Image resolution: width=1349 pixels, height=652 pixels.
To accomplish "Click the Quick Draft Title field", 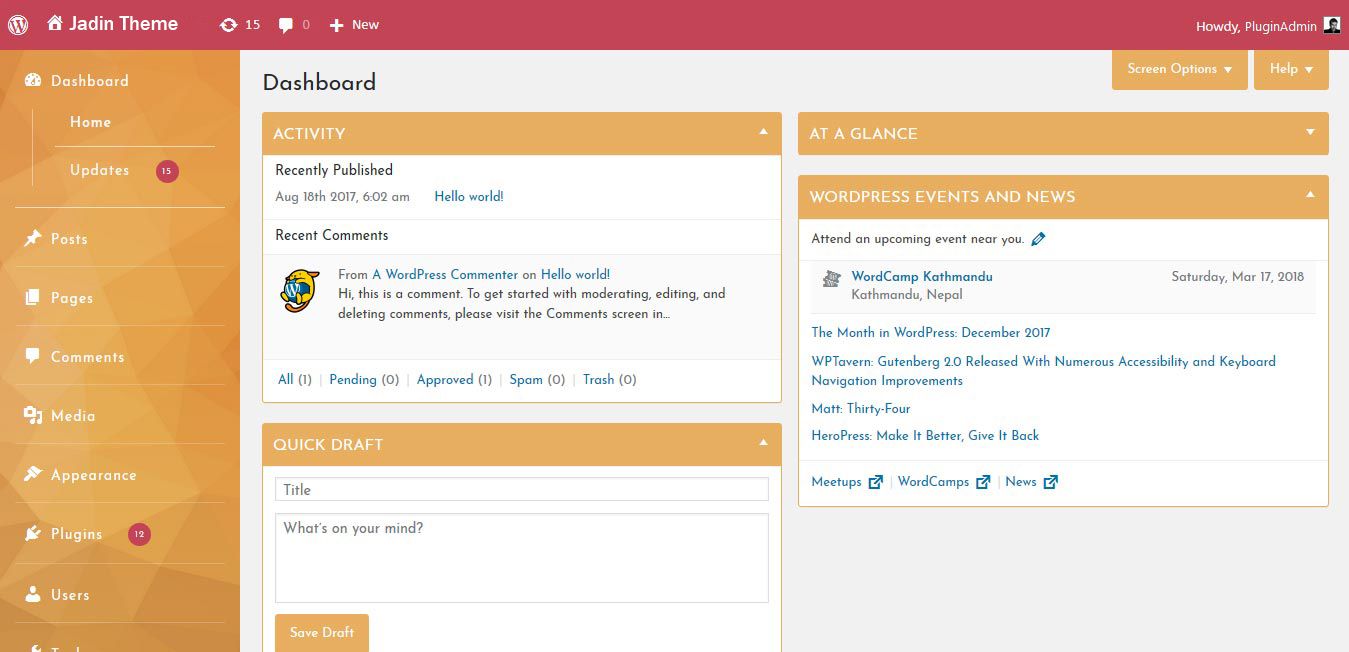I will point(522,489).
